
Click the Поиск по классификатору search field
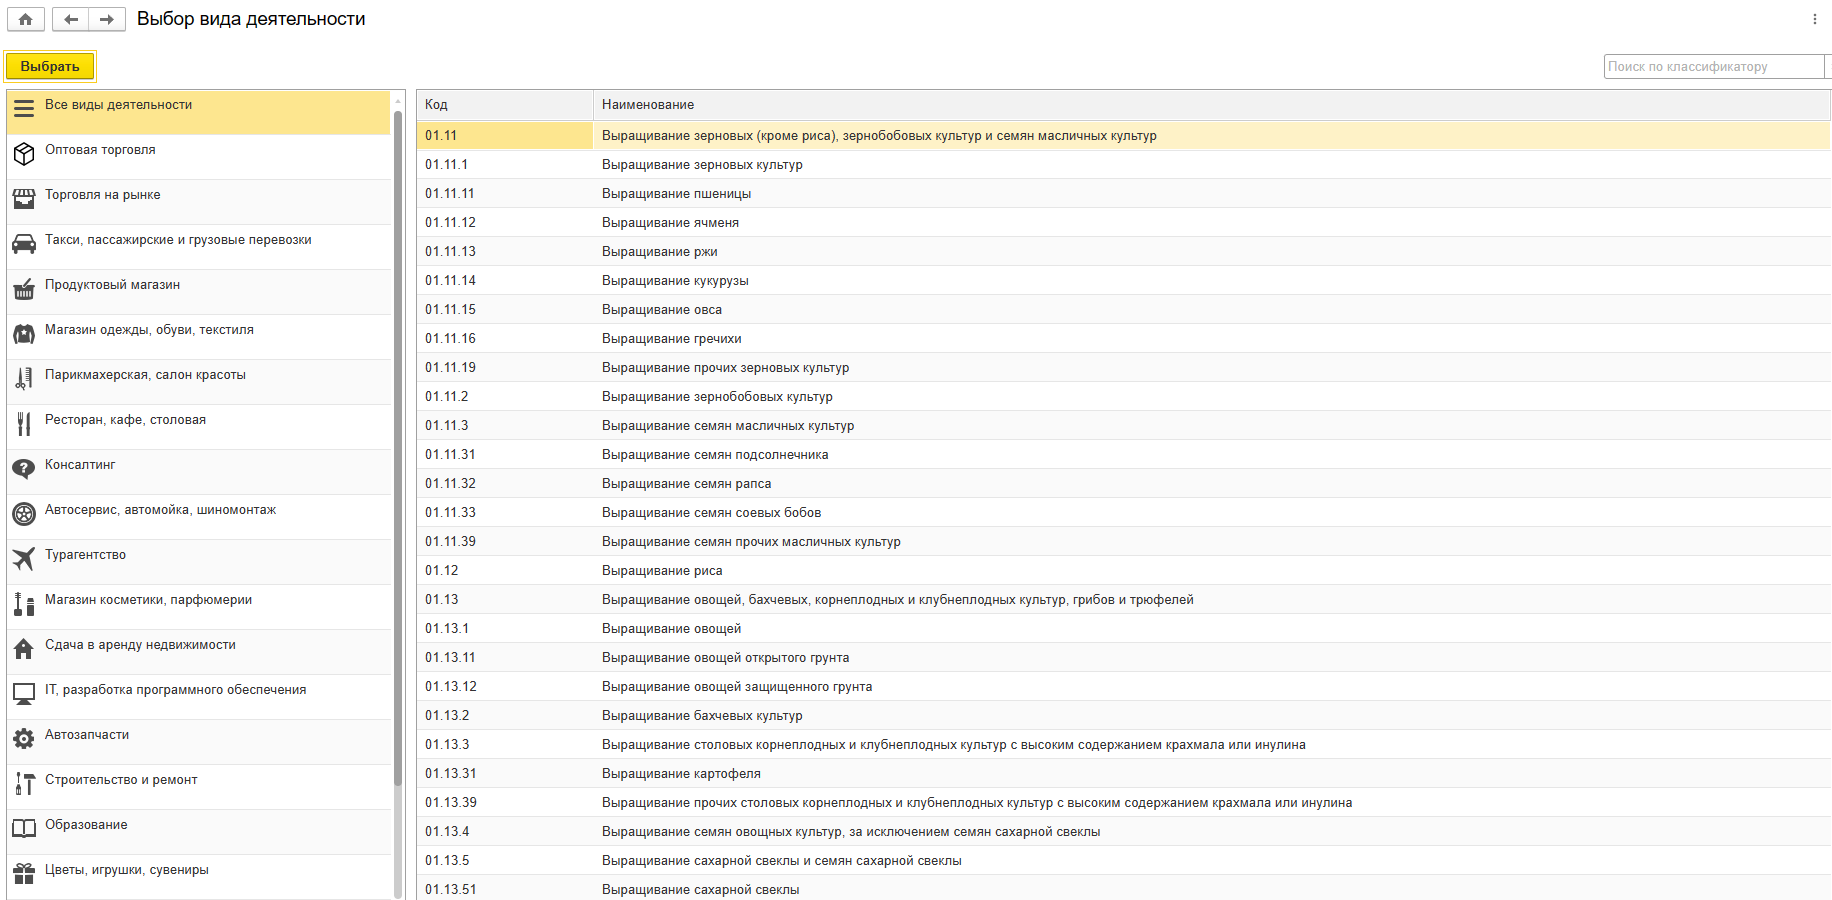coord(1712,67)
